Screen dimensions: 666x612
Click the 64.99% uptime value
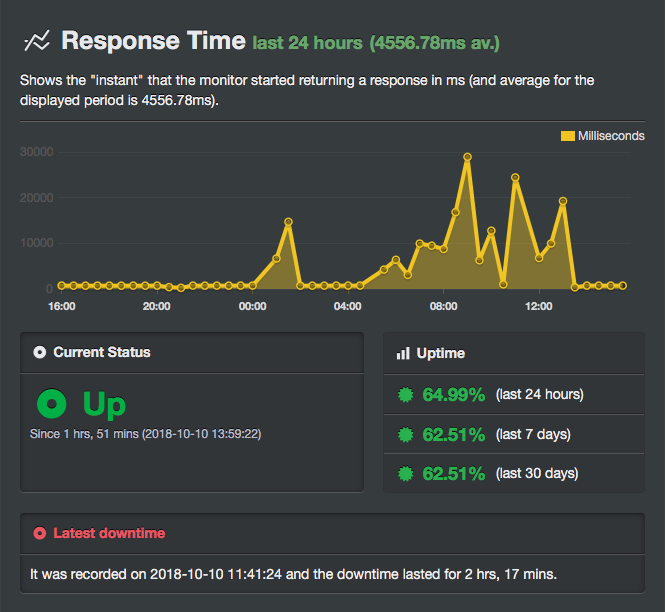coord(453,394)
